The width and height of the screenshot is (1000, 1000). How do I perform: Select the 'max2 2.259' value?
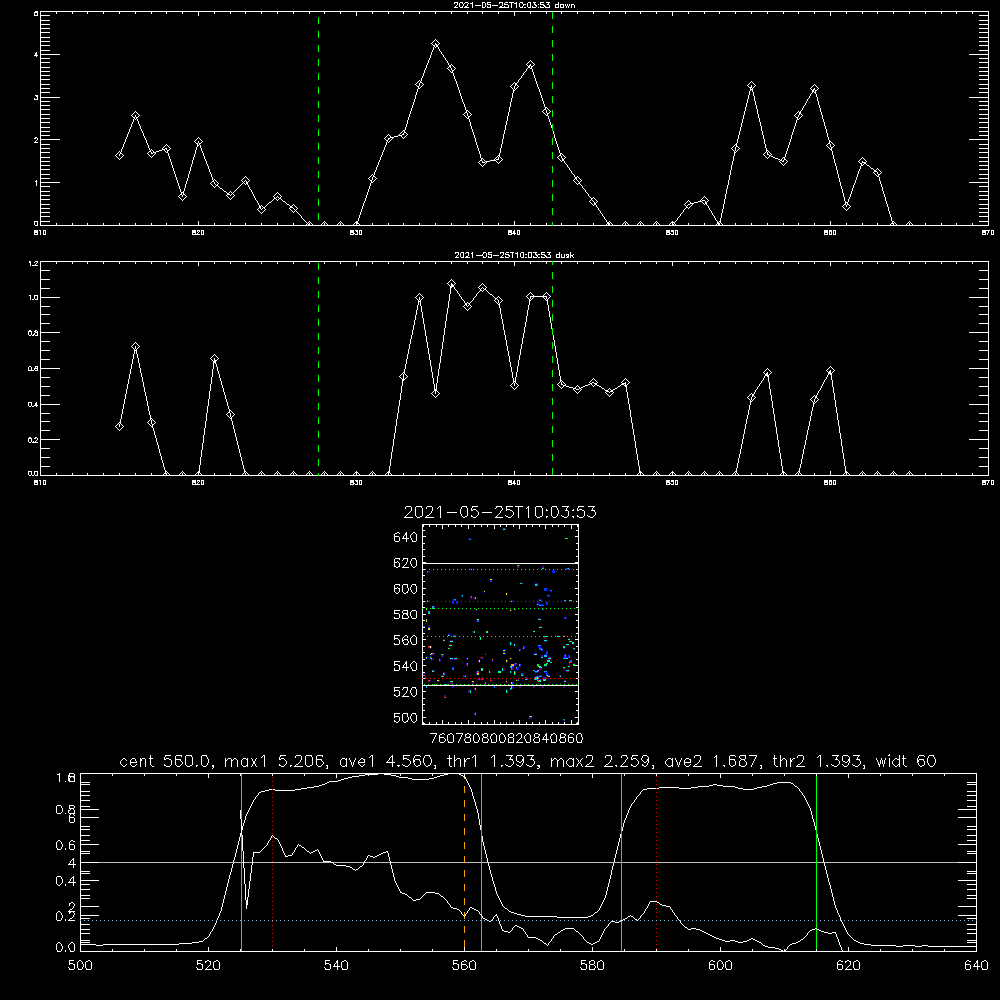(x=600, y=761)
